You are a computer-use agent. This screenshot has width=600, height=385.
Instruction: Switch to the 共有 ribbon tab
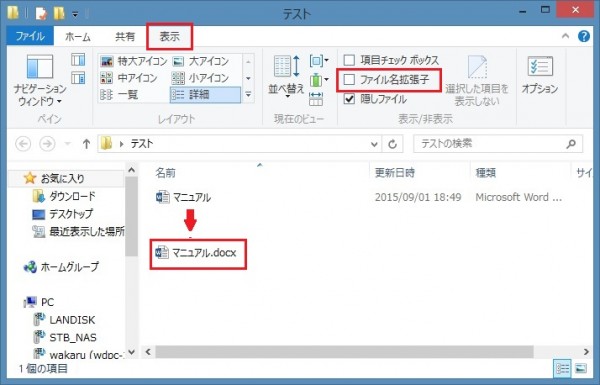(x=125, y=37)
